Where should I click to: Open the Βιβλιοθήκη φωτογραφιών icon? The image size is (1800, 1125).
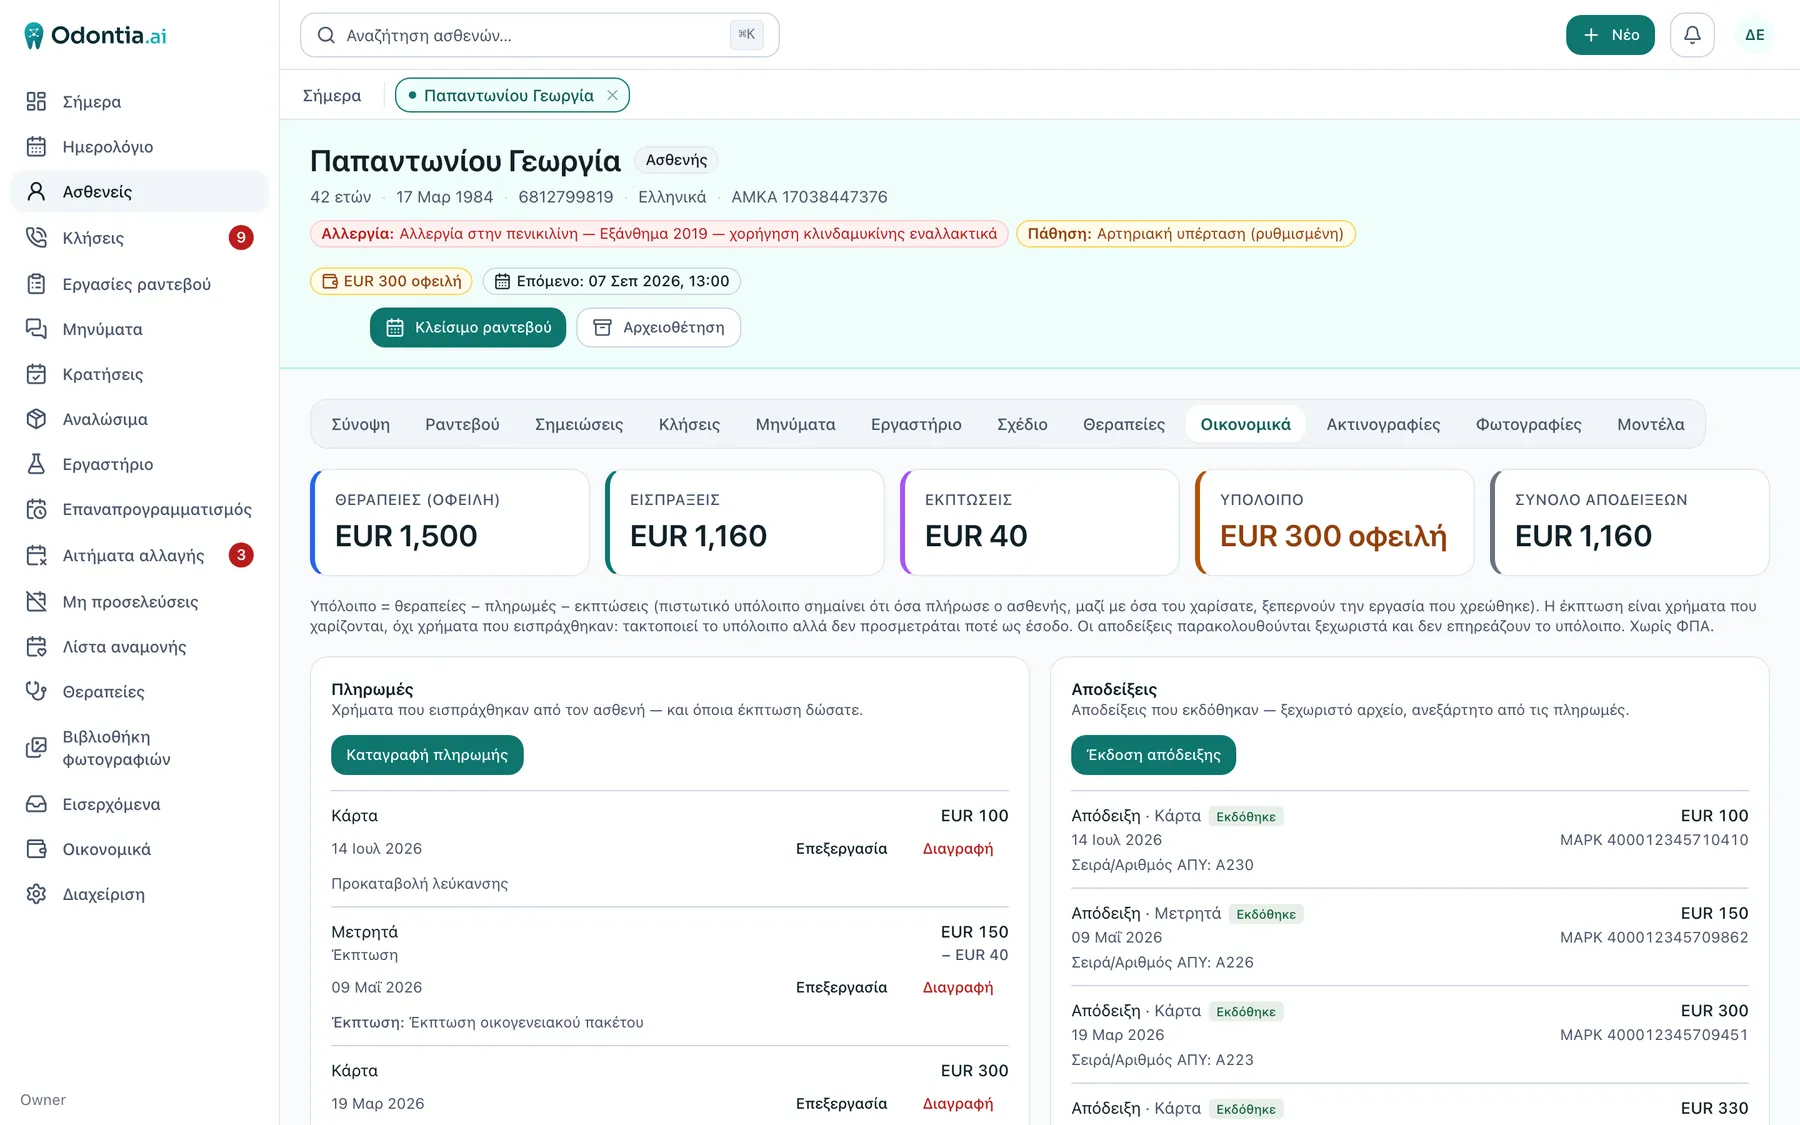tap(36, 748)
